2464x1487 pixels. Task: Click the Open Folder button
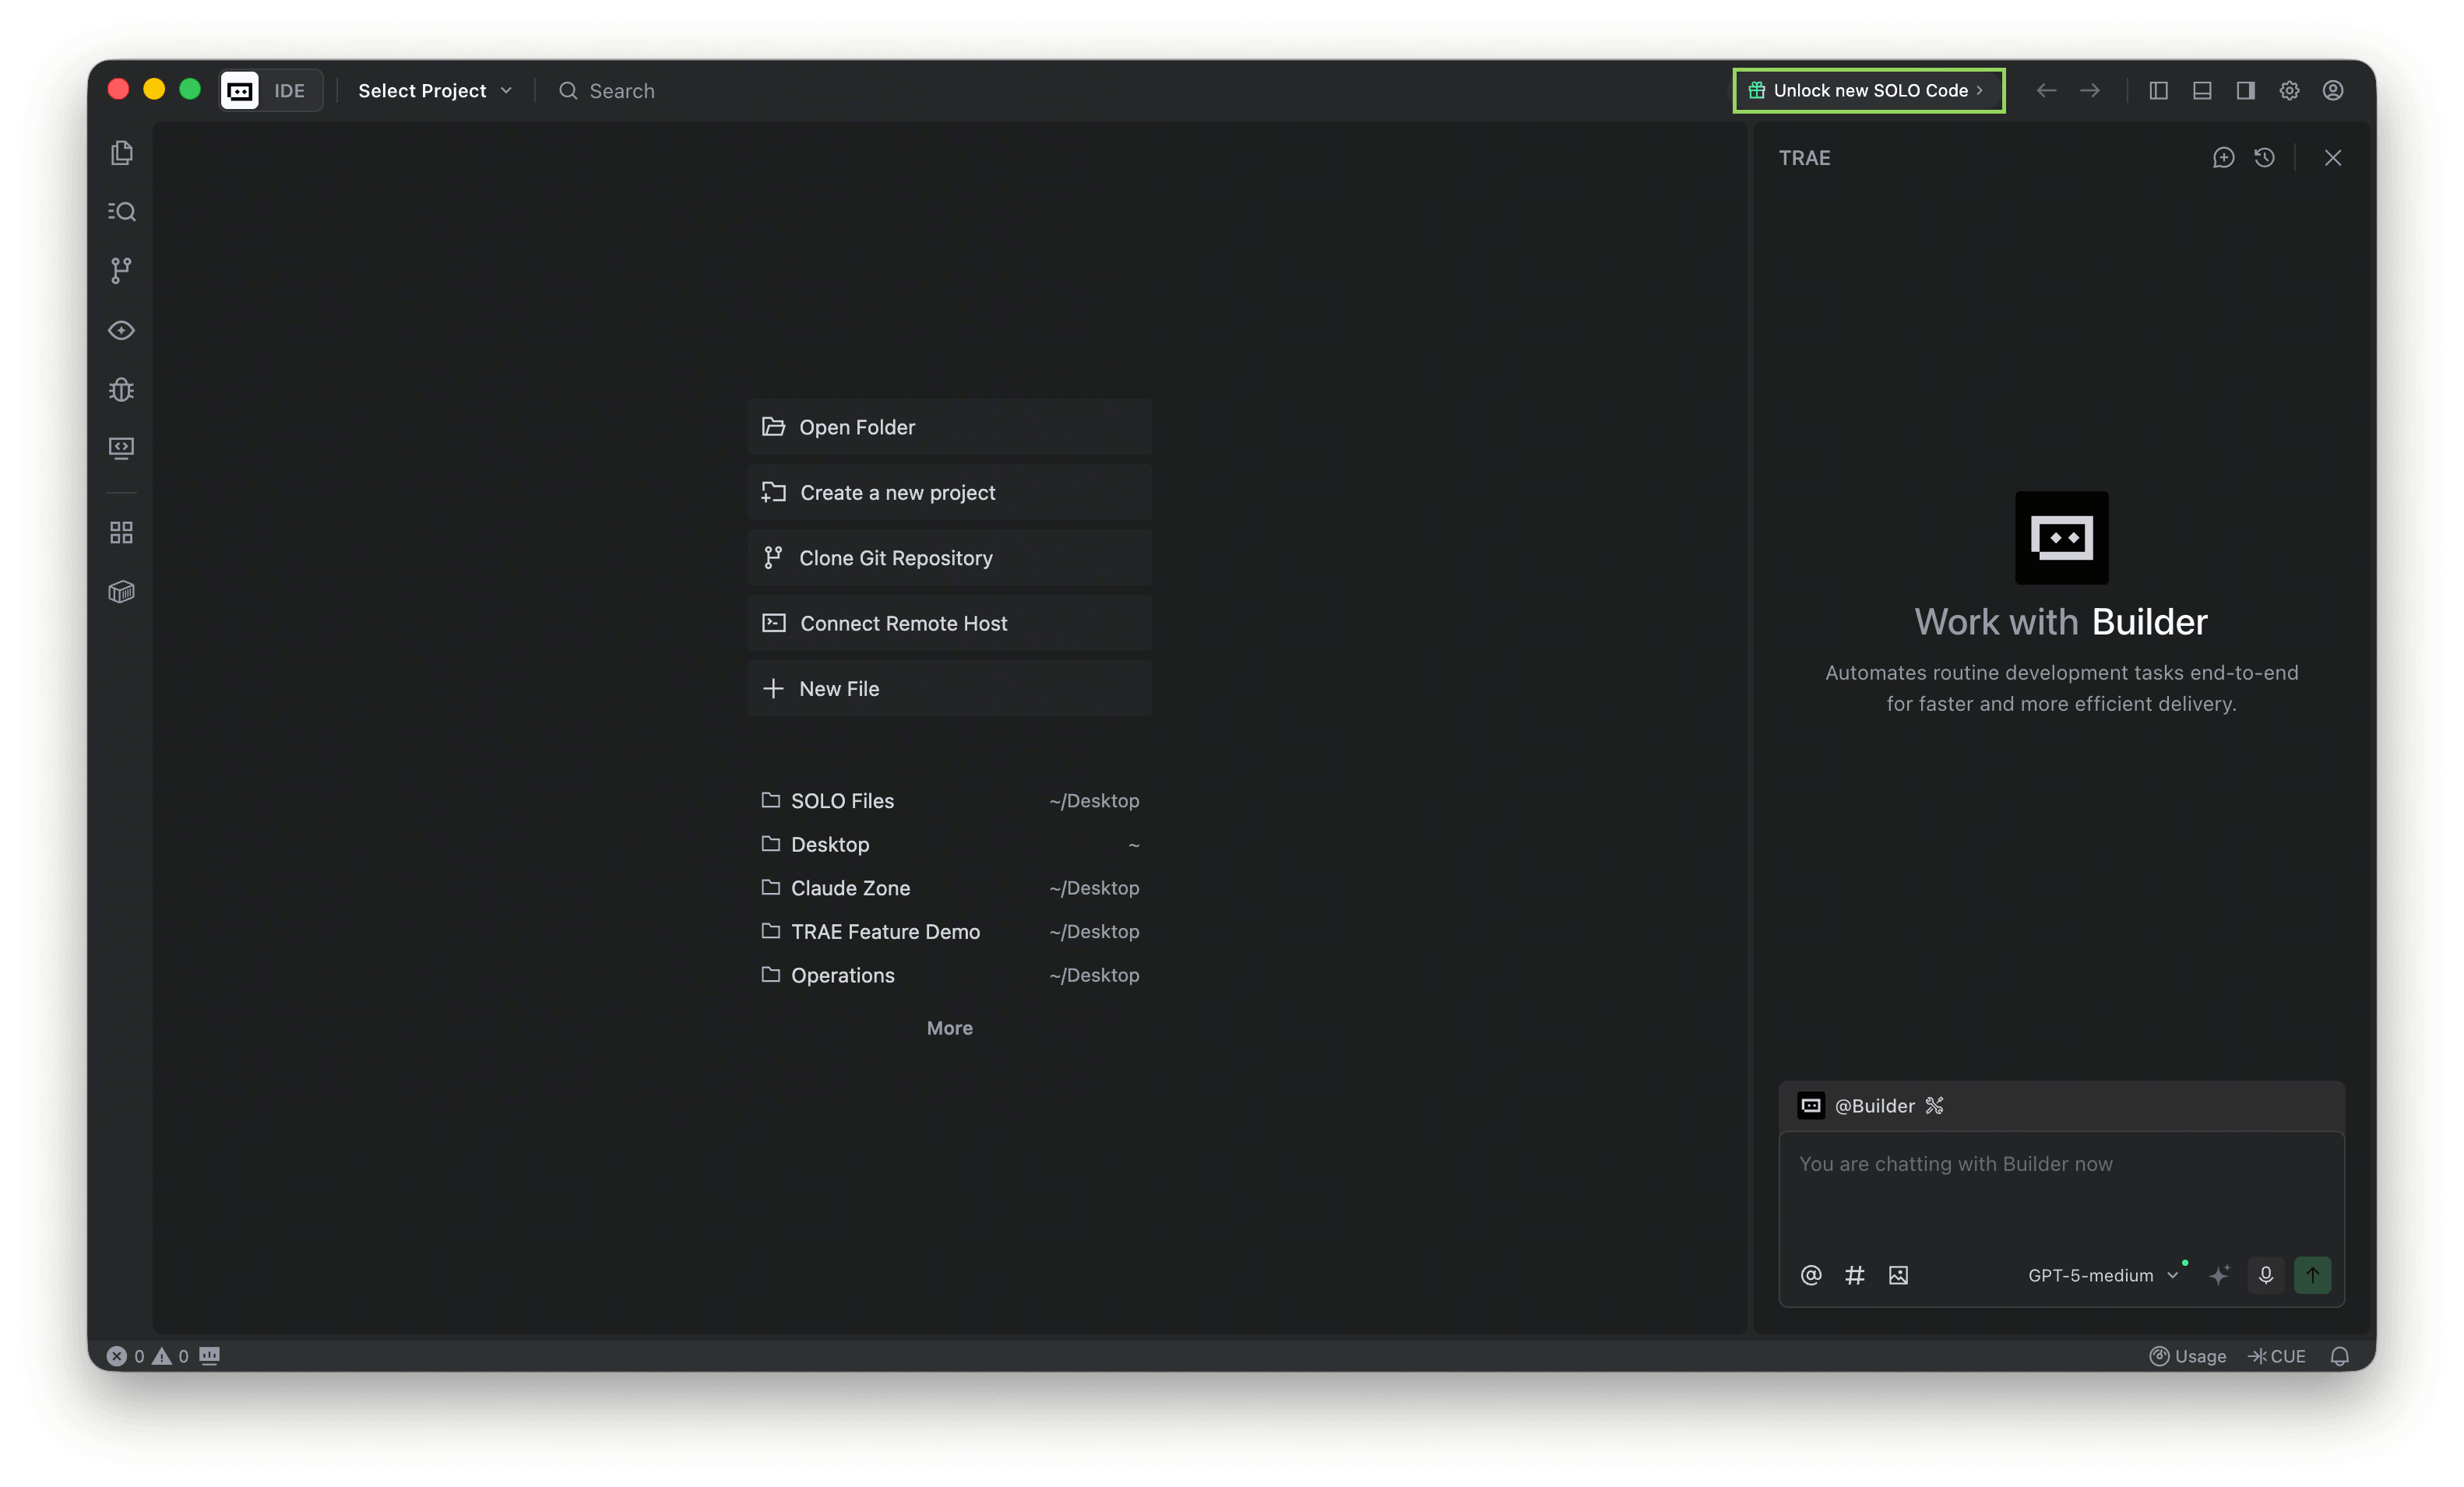coord(949,427)
